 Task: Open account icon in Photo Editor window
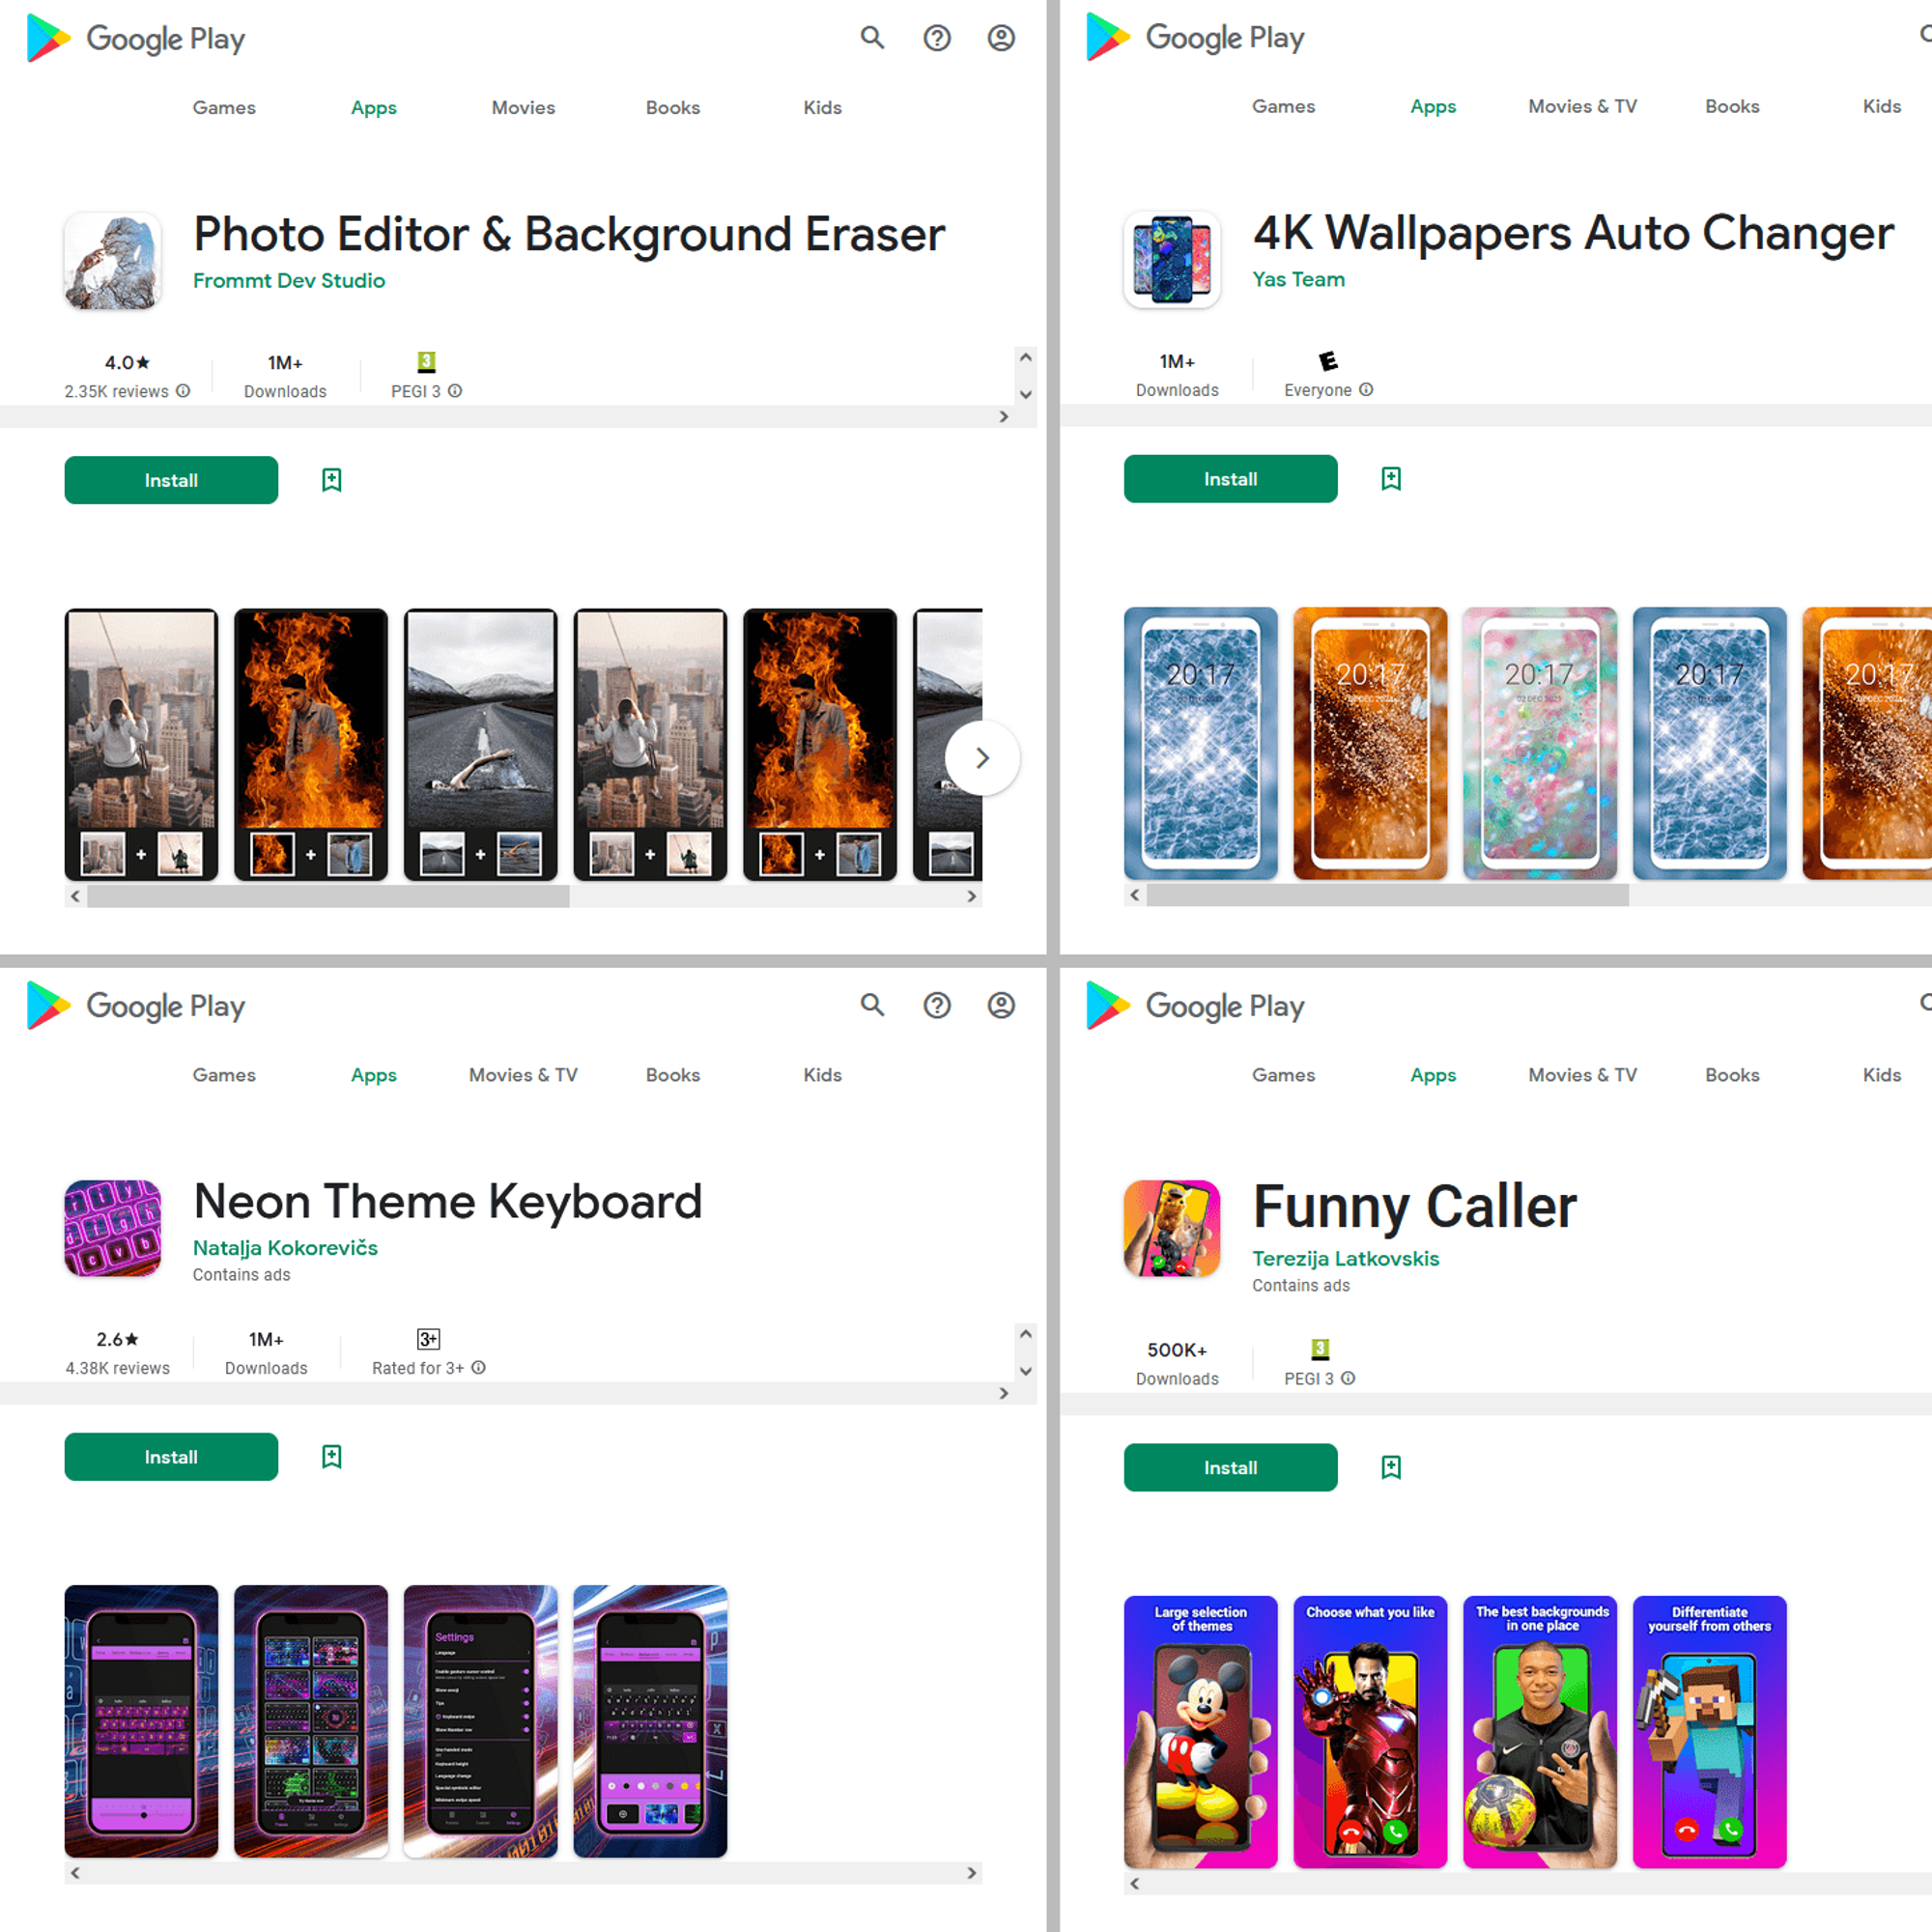click(1001, 38)
